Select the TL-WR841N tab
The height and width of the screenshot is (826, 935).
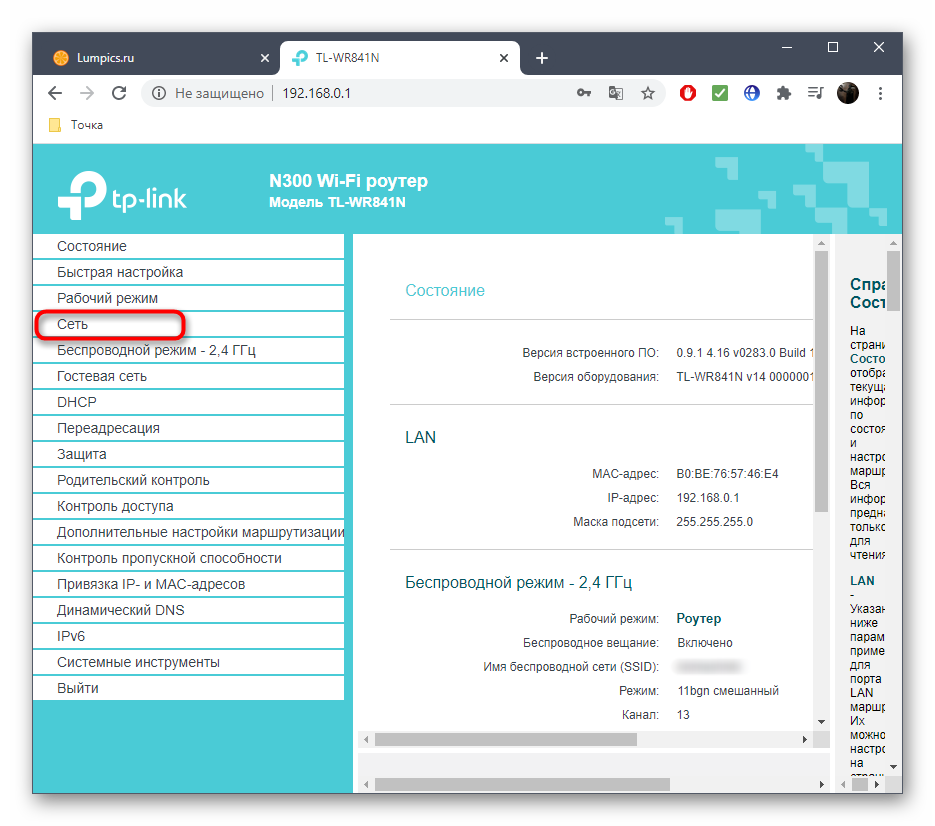[400, 58]
